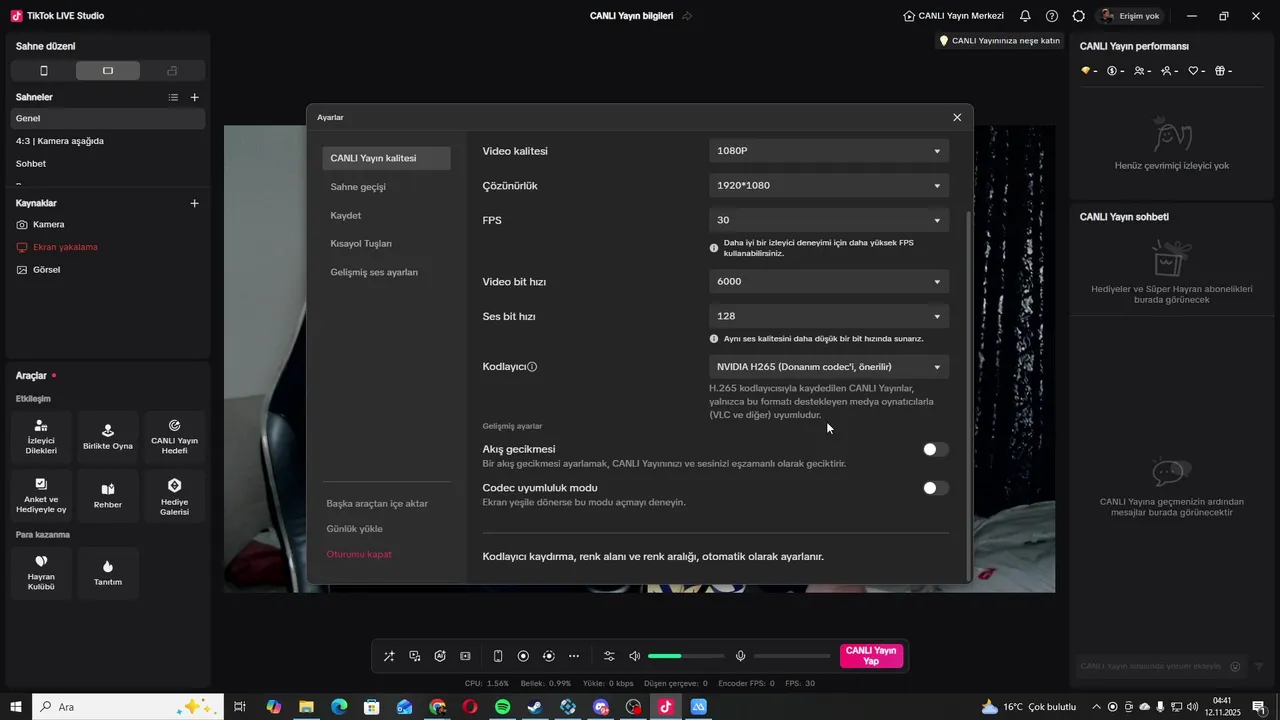Click Günlük yükle

click(354, 529)
